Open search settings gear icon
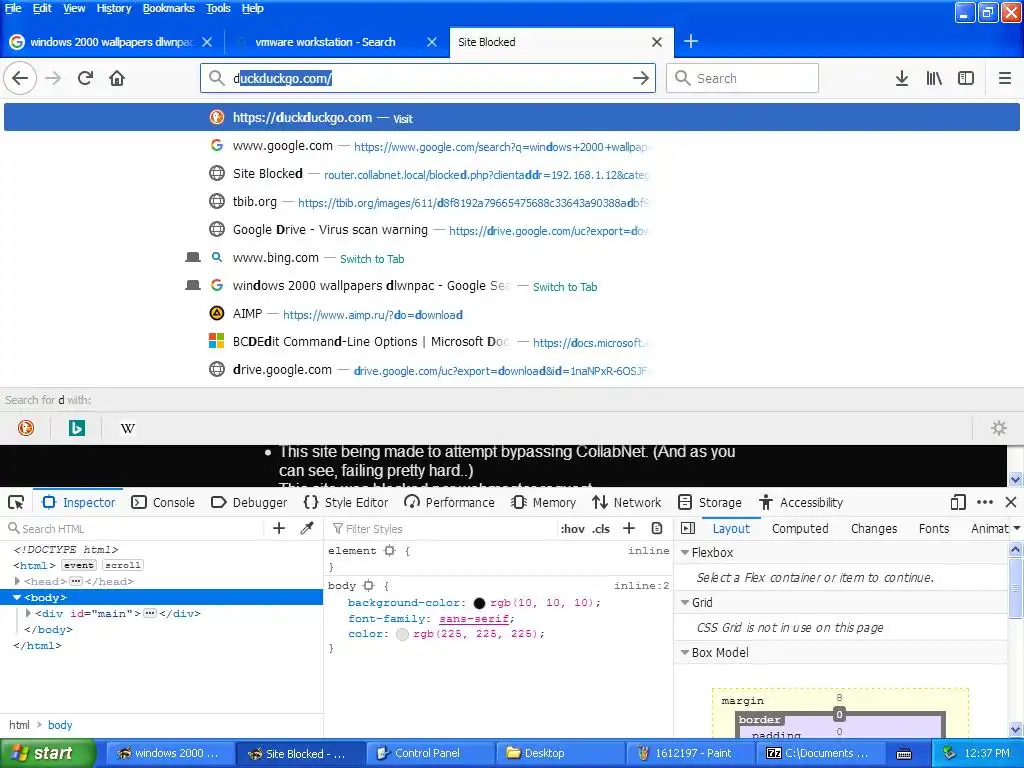Image resolution: width=1024 pixels, height=768 pixels. [999, 428]
